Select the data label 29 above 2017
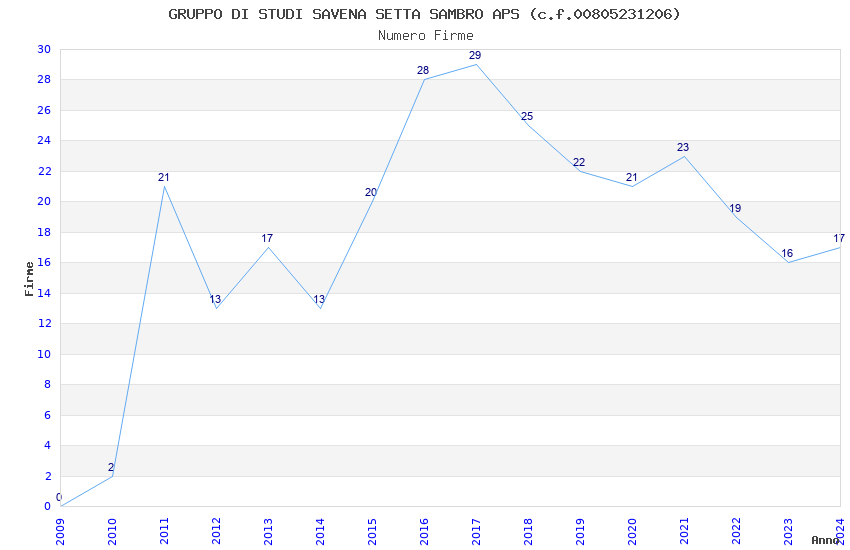 click(x=475, y=55)
